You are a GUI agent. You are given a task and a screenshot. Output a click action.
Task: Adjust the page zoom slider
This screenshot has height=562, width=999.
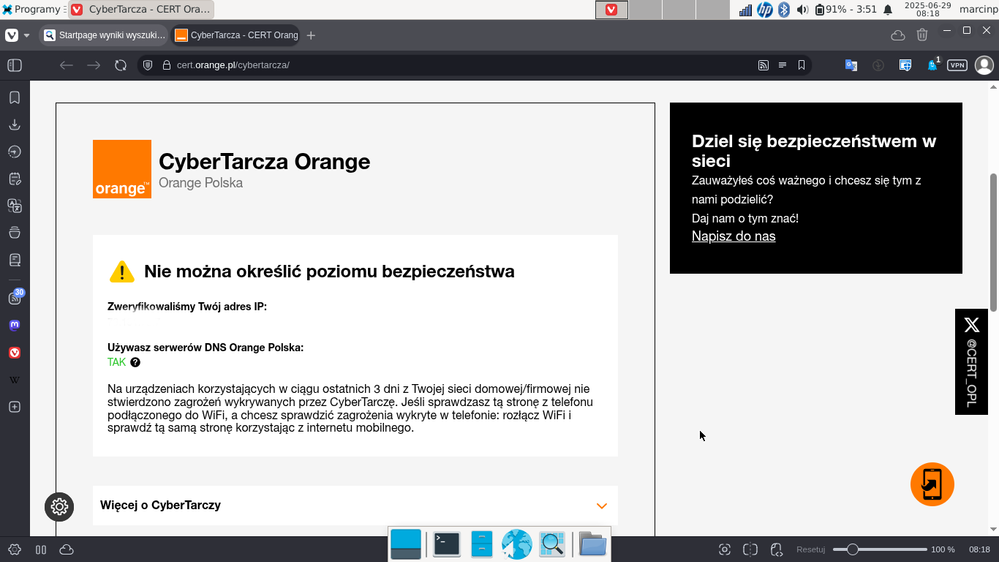point(879,549)
